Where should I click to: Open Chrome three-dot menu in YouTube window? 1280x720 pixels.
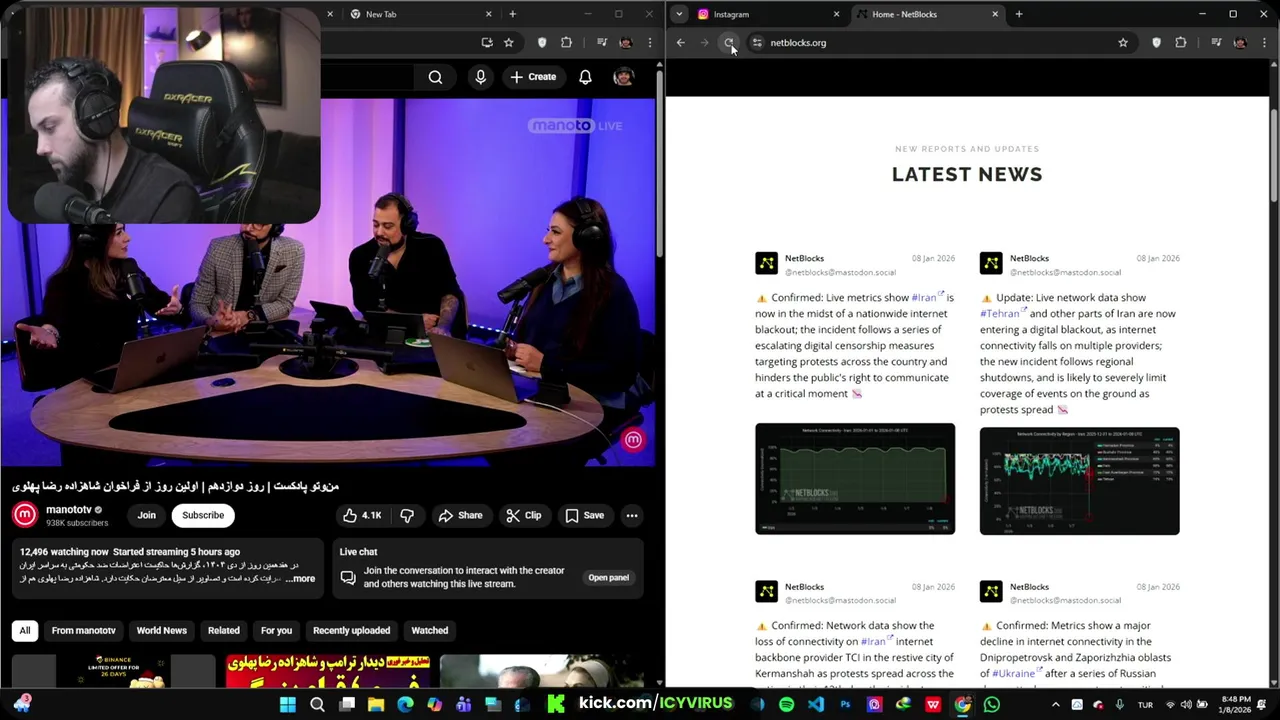coord(650,43)
